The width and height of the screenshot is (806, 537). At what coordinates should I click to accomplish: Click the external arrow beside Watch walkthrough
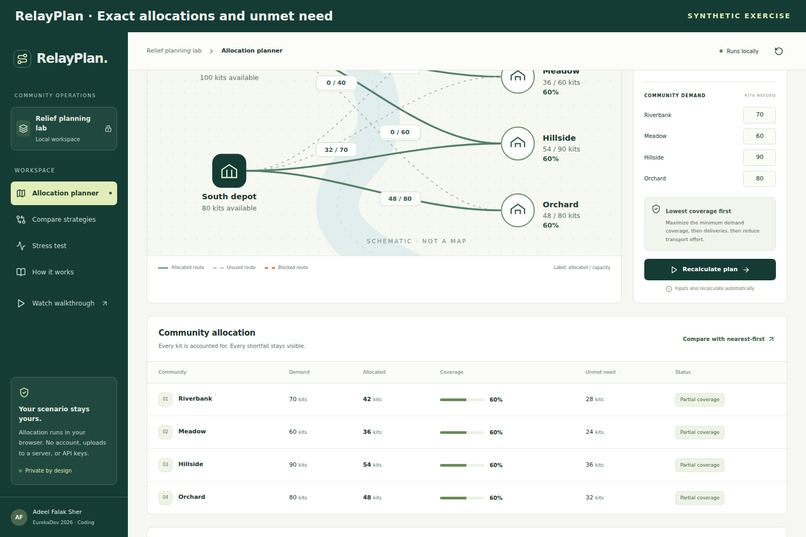point(105,303)
